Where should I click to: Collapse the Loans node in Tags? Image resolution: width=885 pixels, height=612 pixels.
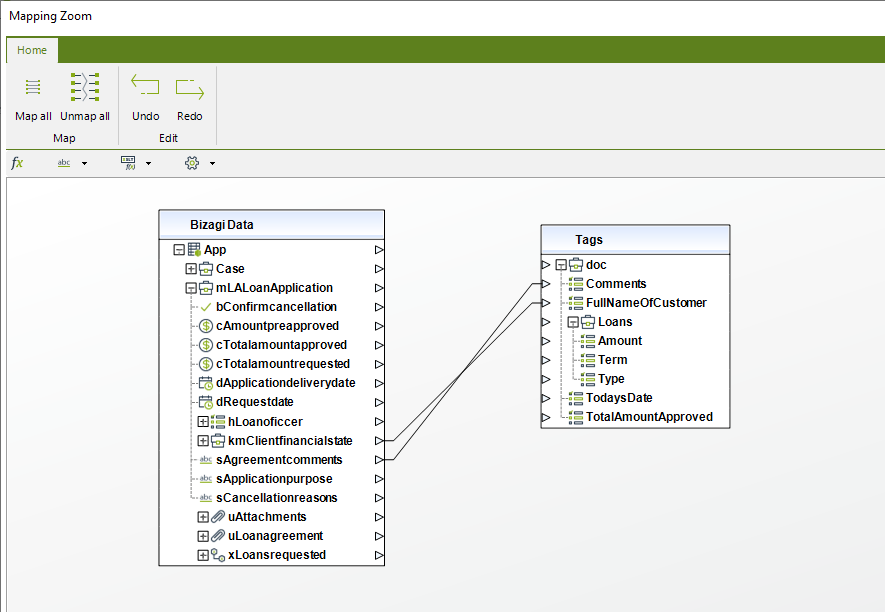pyautogui.click(x=573, y=322)
